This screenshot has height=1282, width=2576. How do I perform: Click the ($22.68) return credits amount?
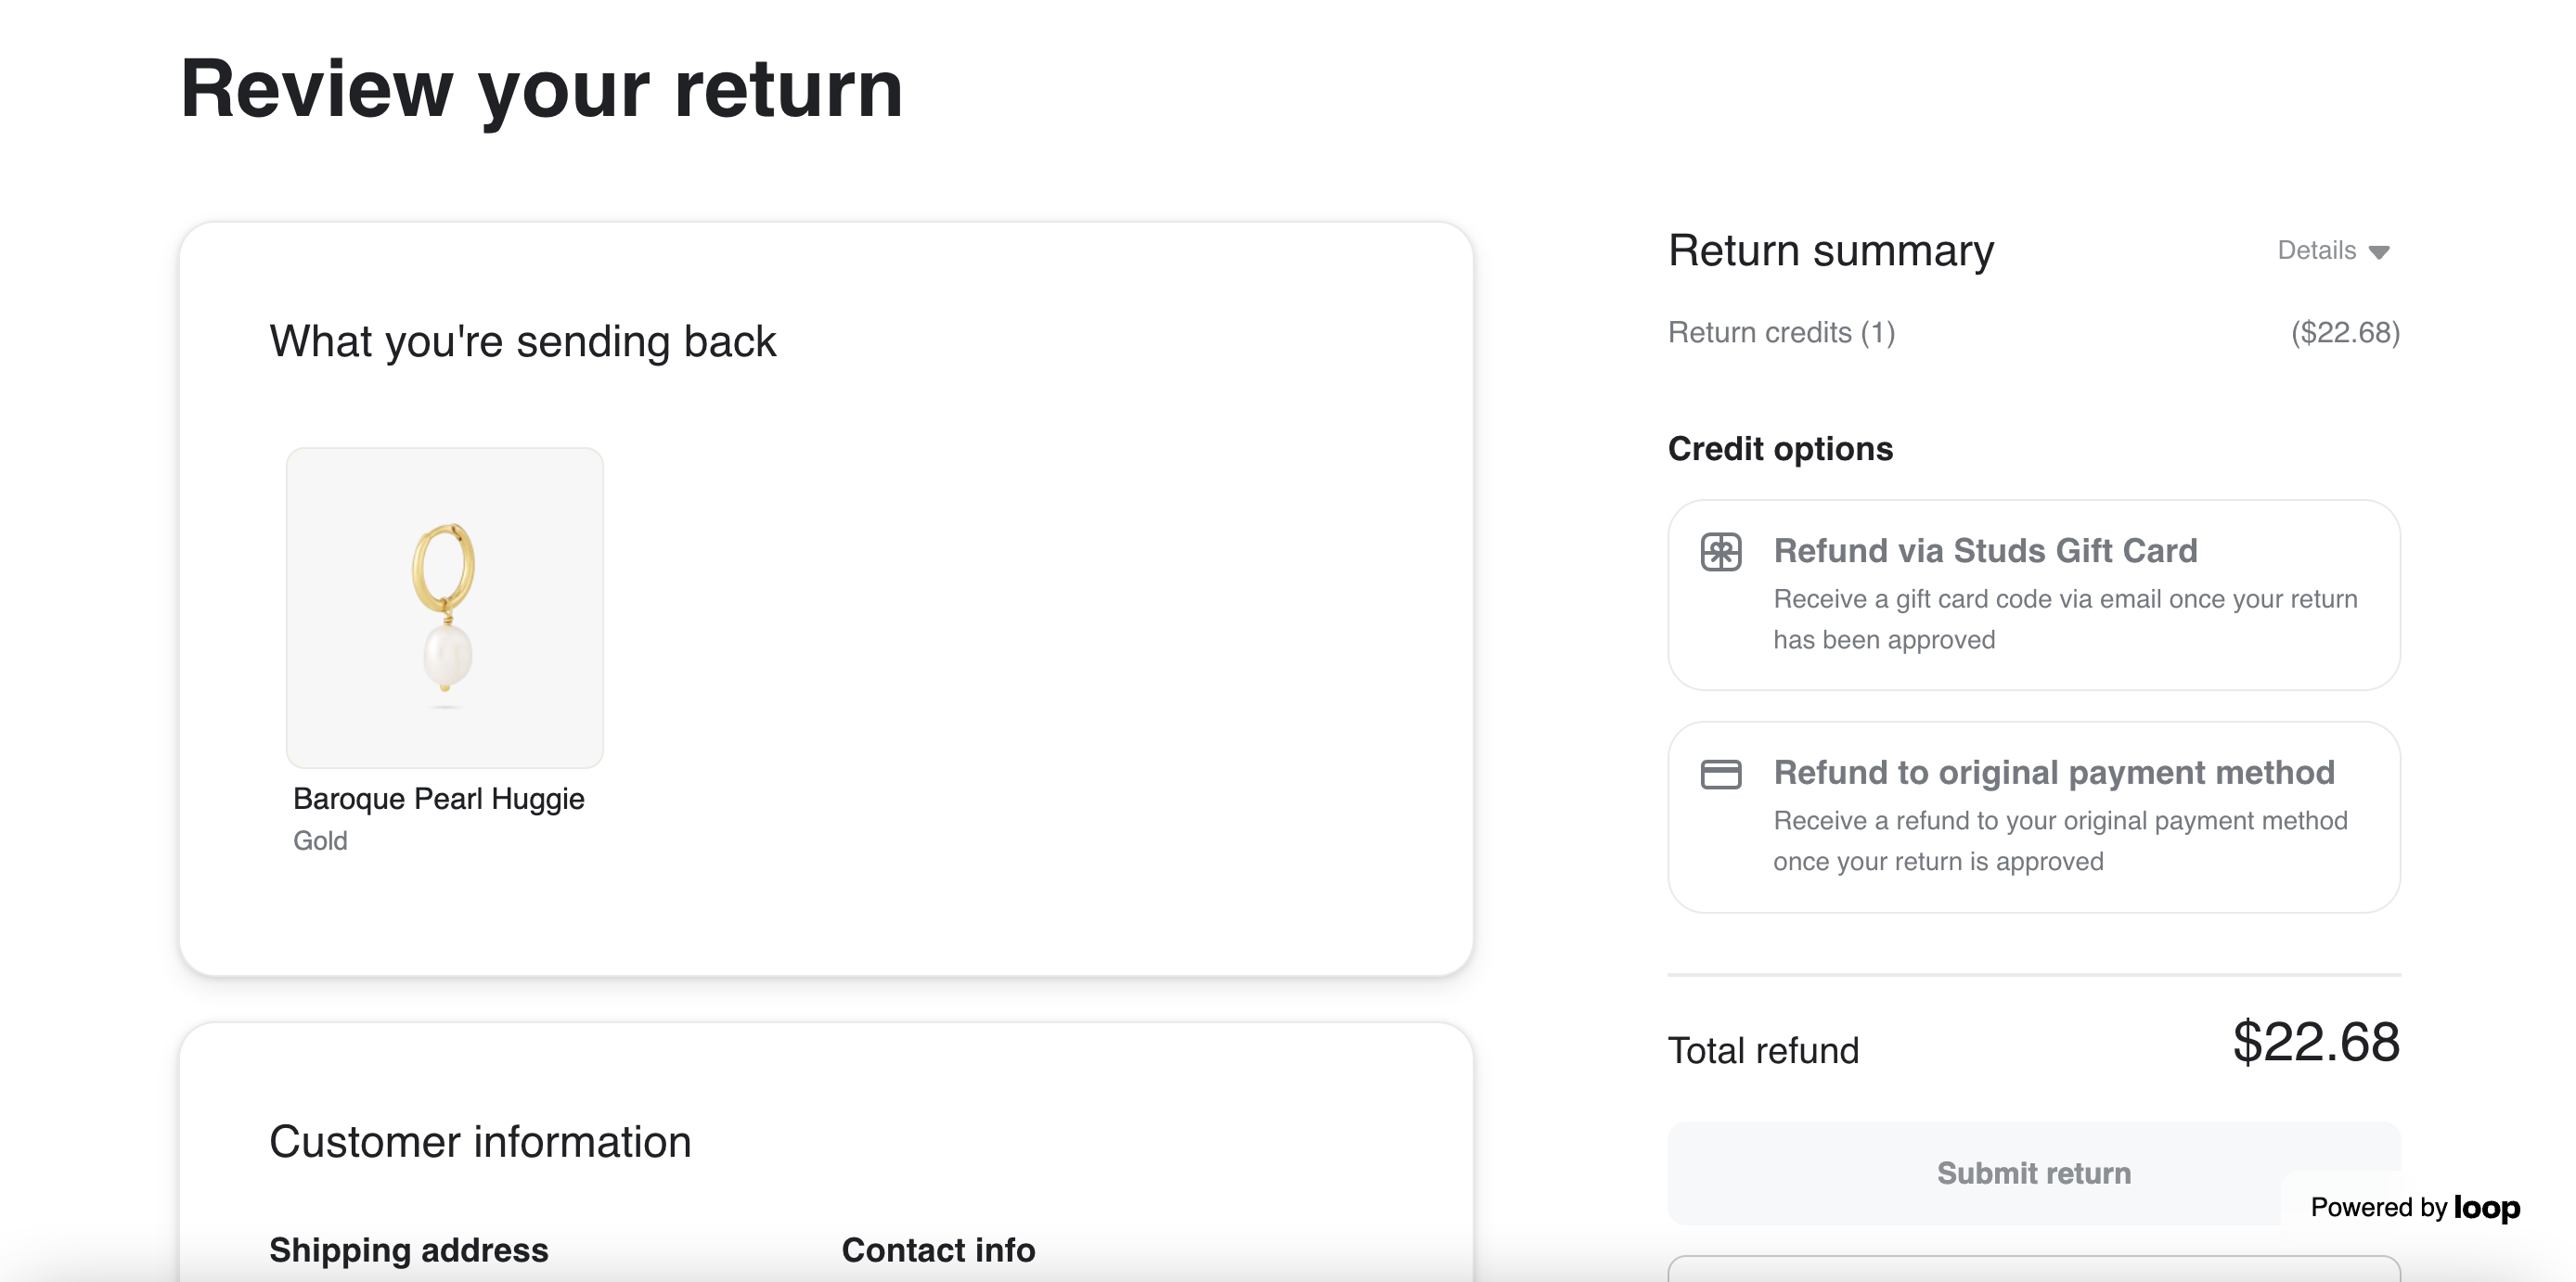pos(2345,332)
